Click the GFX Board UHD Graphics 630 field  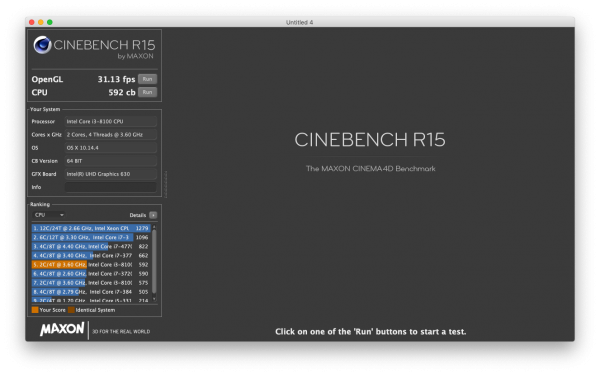tap(111, 174)
